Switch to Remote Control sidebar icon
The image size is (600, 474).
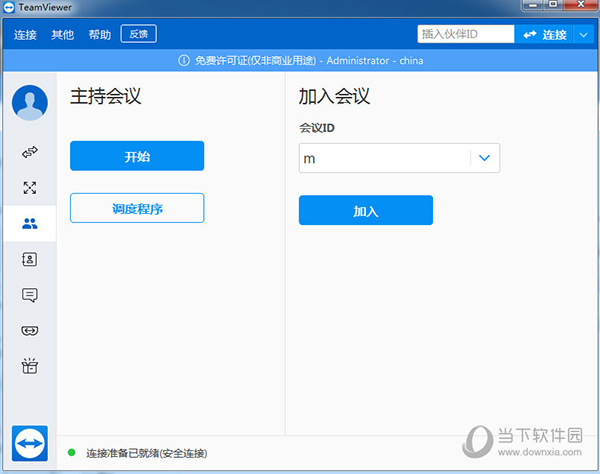click(x=30, y=152)
